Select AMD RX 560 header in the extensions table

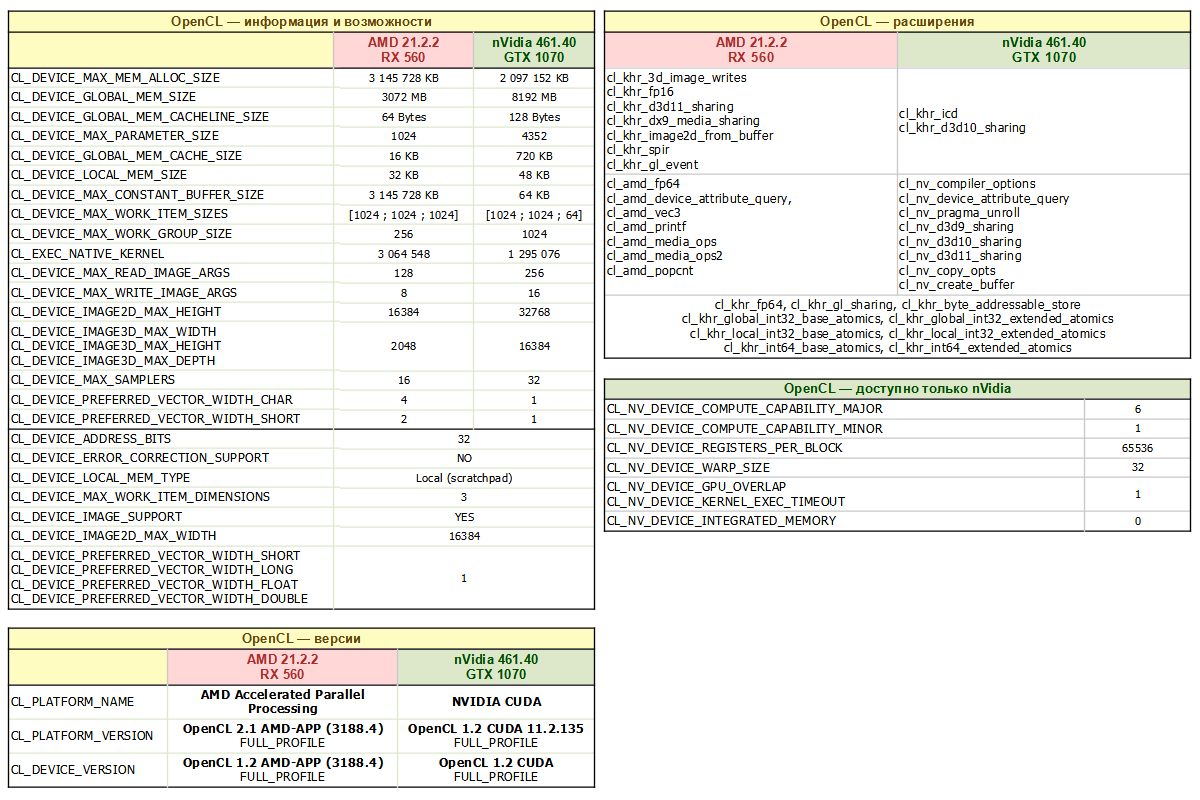(751, 50)
